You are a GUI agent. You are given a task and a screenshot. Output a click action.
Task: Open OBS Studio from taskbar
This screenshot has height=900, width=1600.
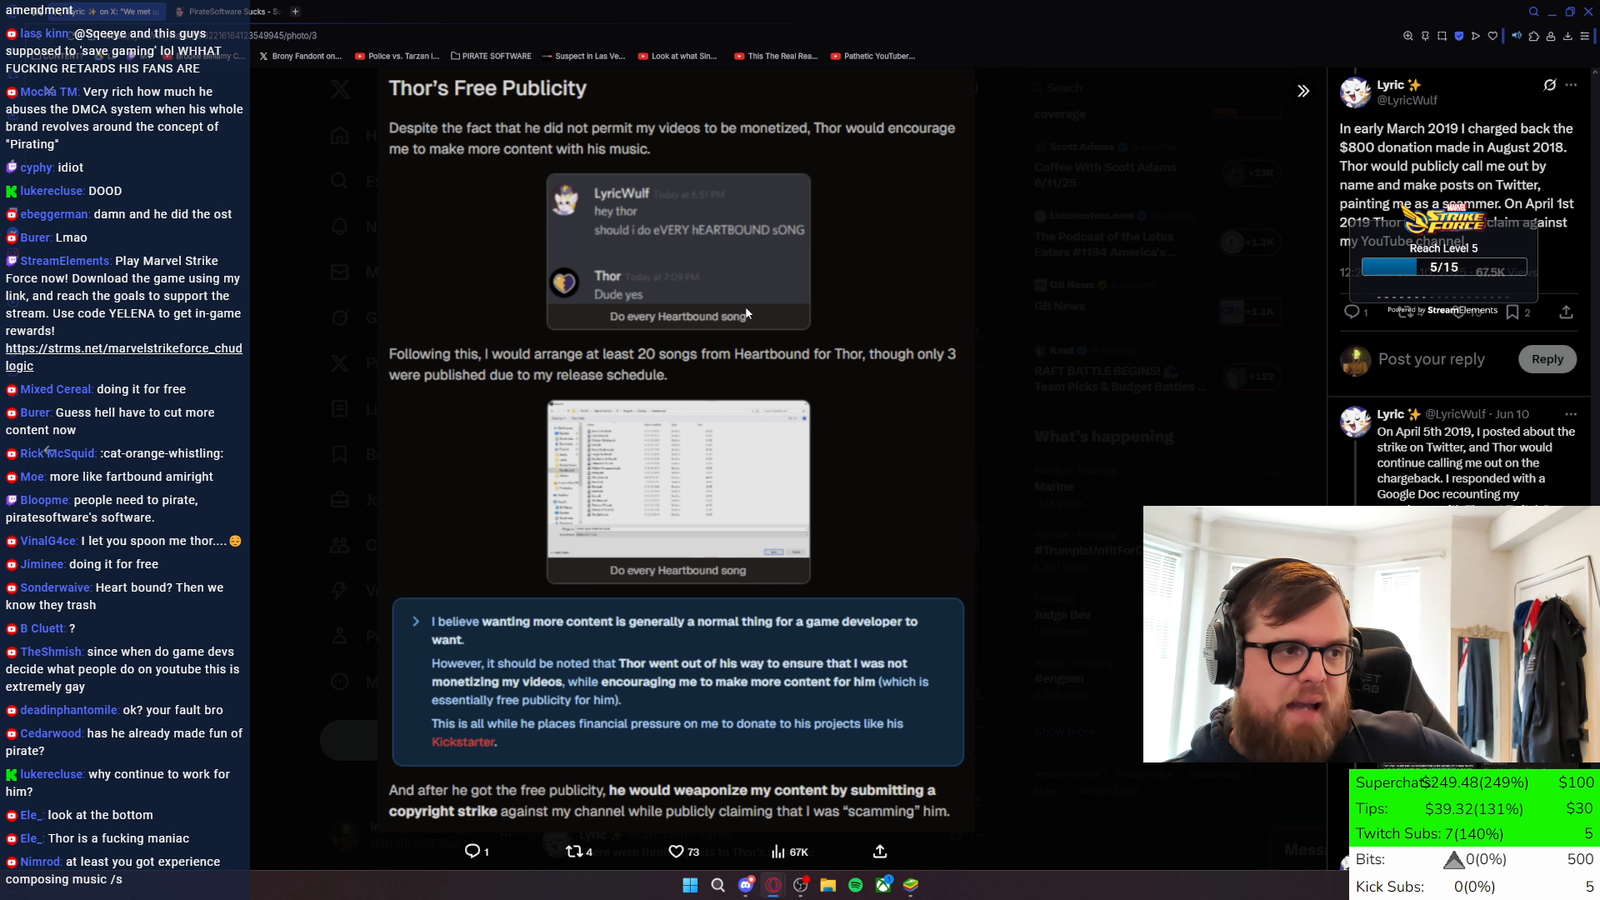click(x=801, y=885)
